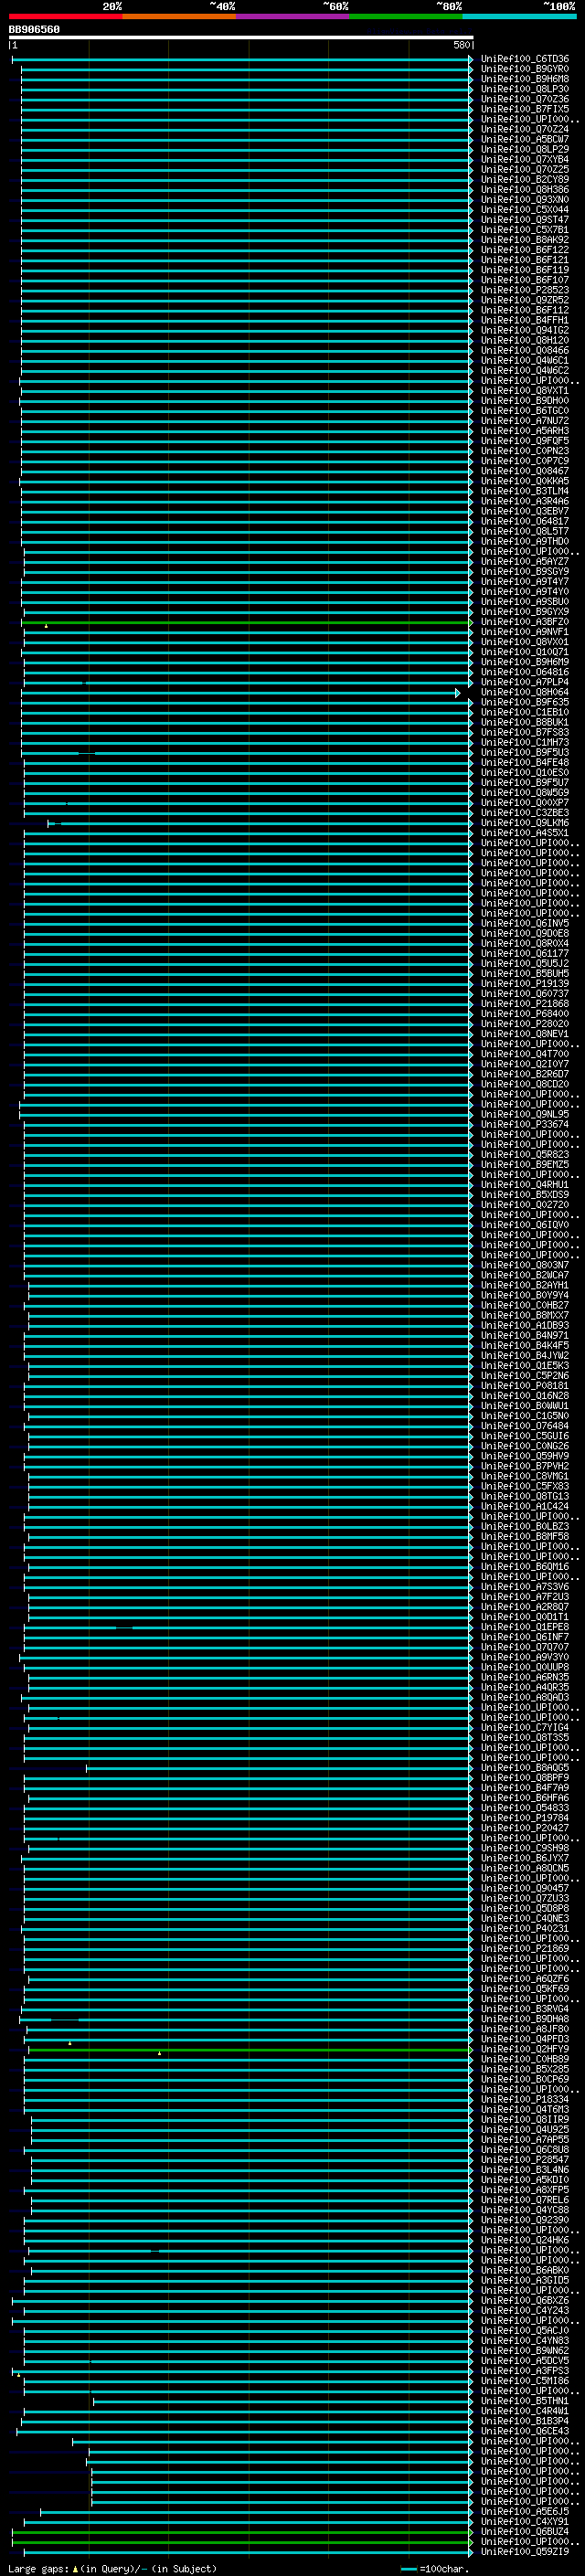The width and height of the screenshot is (585, 2576).
Task: Click hit label UniRef100_Q8VXT1
Action: 524,391
